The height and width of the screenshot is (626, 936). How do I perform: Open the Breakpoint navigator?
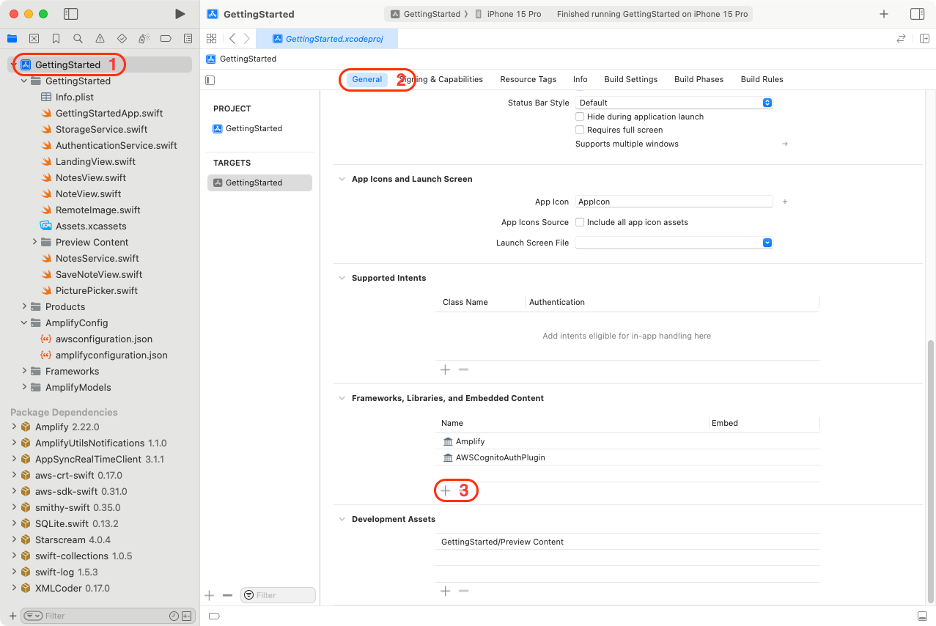(165, 39)
